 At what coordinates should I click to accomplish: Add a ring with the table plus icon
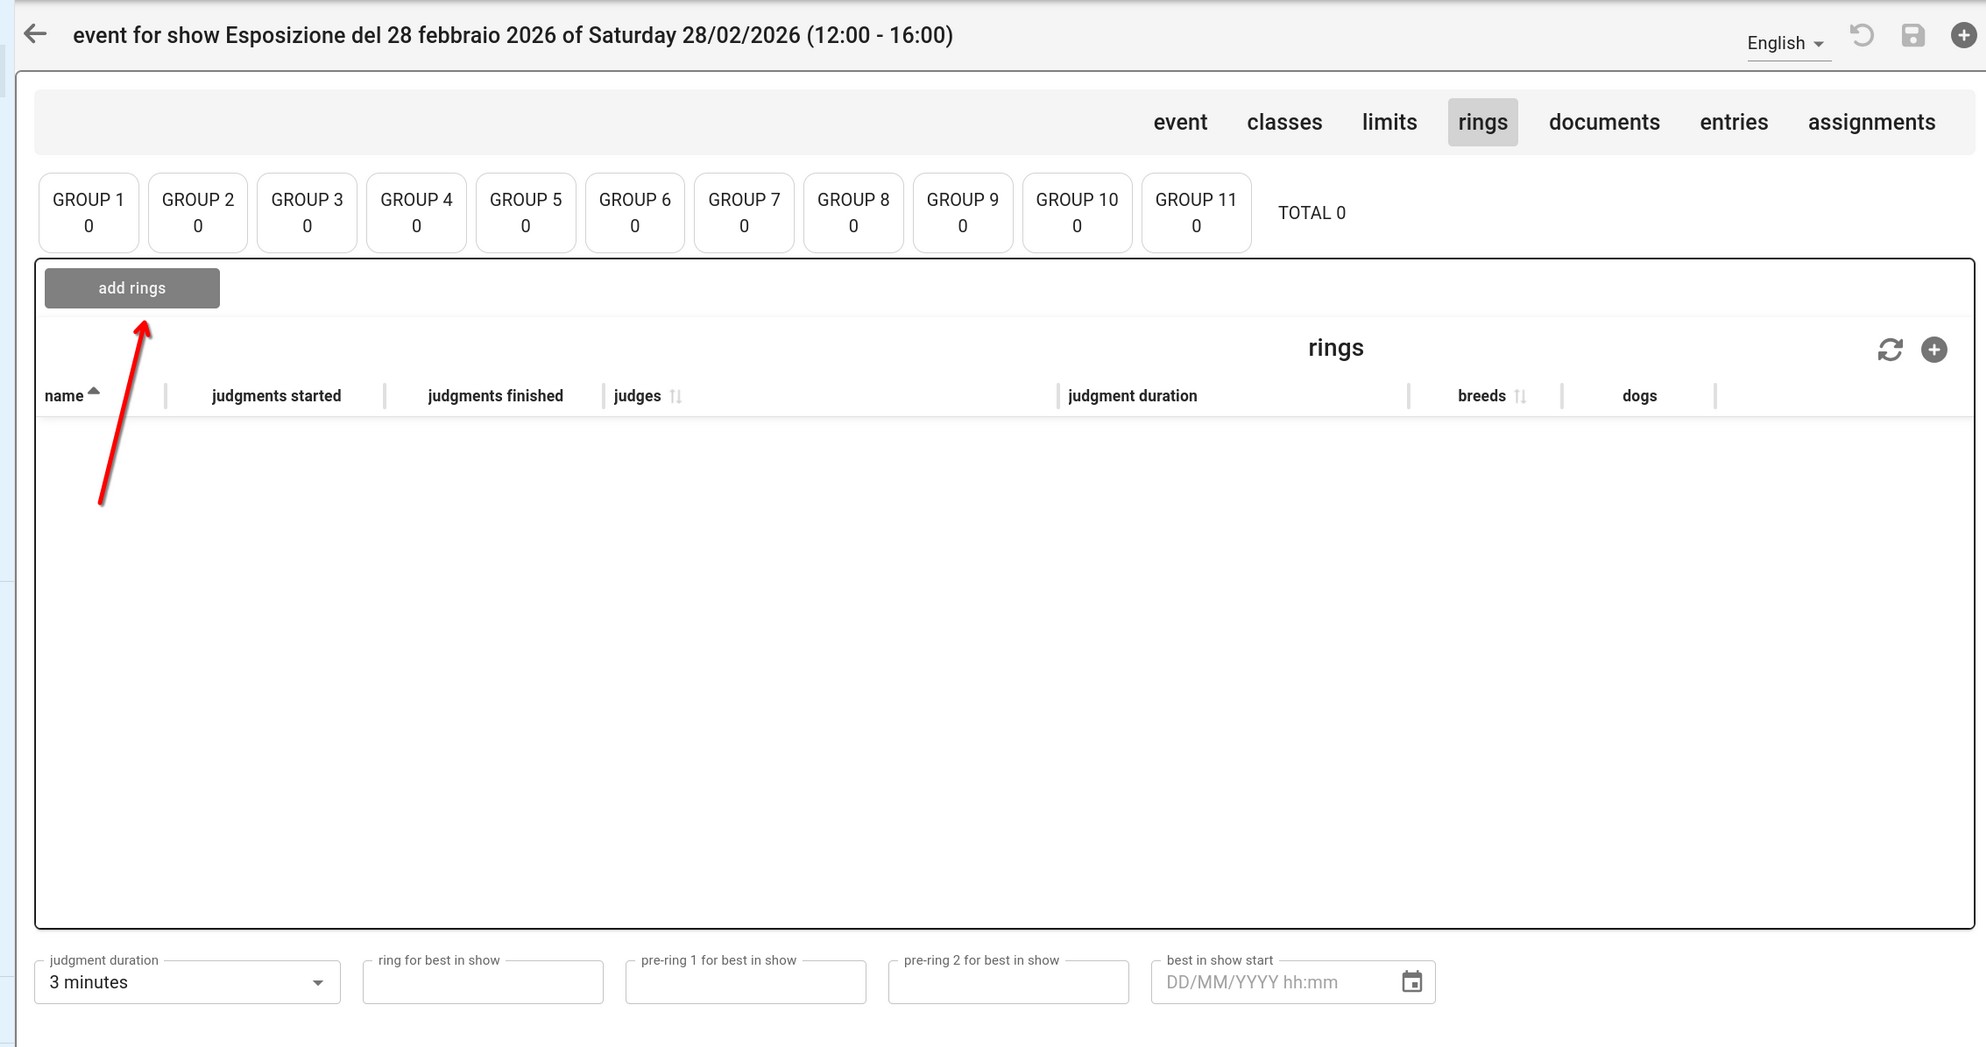(1934, 349)
